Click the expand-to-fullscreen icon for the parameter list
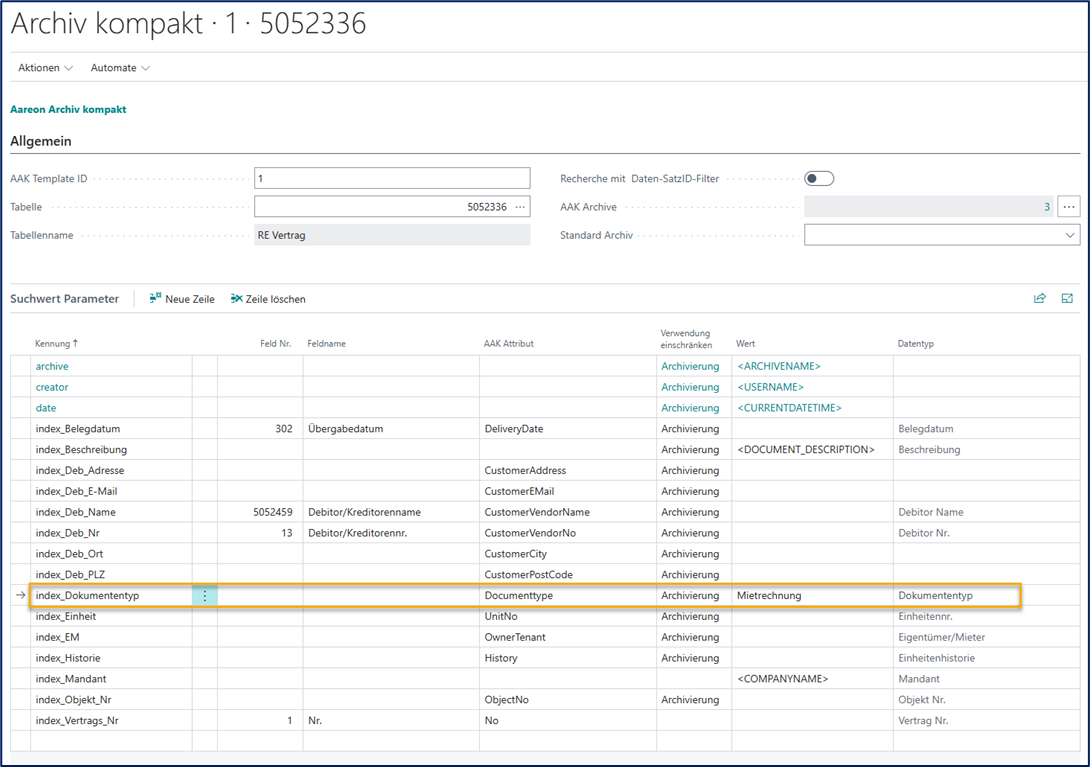 pyautogui.click(x=1067, y=298)
